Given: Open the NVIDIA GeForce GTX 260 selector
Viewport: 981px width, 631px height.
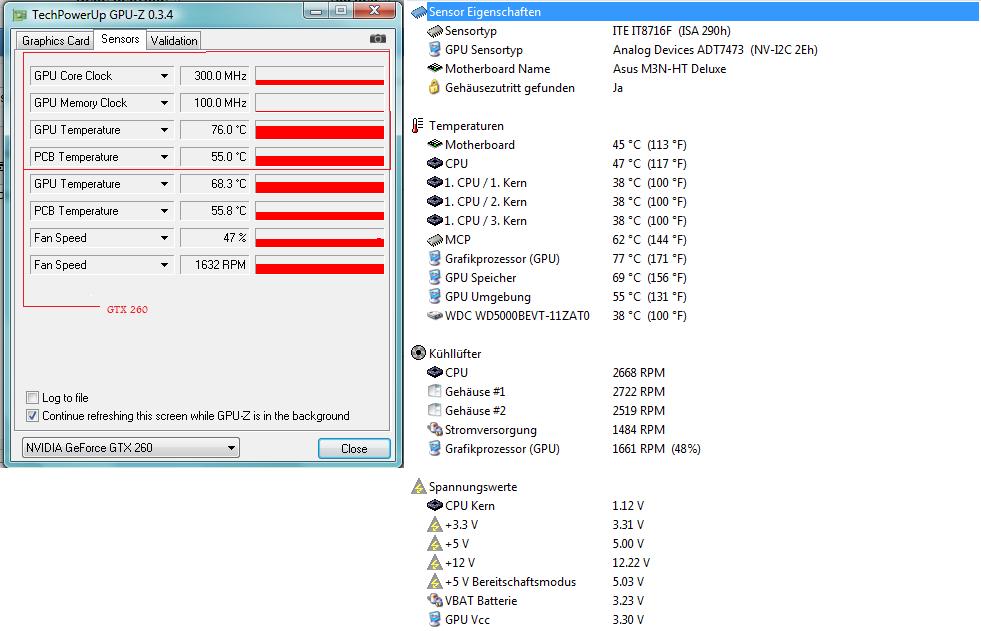Looking at the screenshot, I should 131,448.
